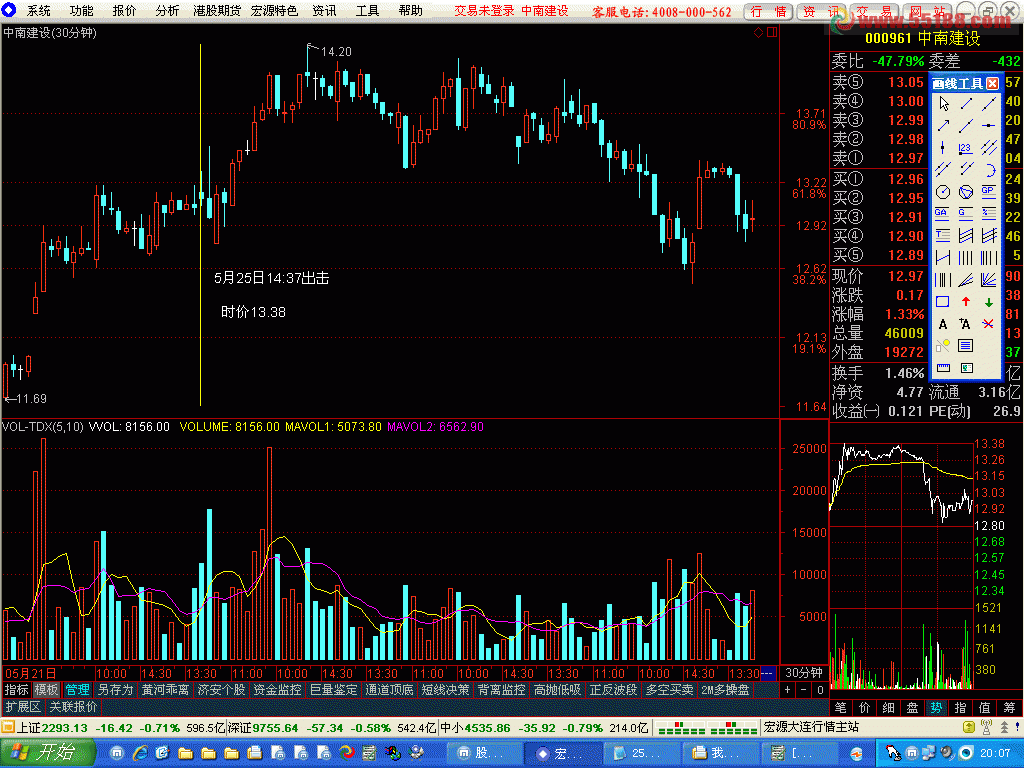
Task: Choose the 123 price label tool
Action: point(965,148)
